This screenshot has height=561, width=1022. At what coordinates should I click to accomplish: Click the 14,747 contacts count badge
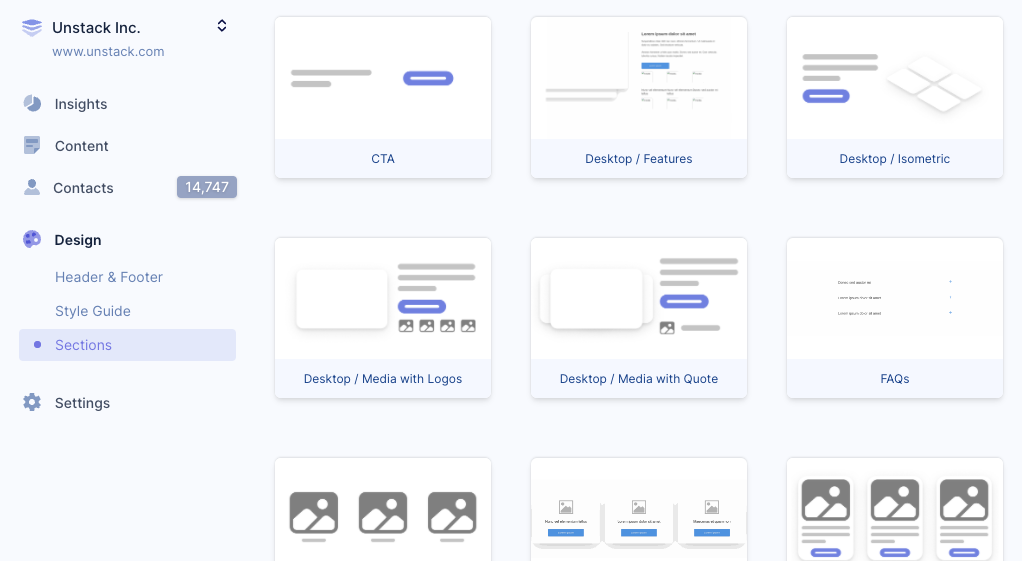[x=206, y=187]
